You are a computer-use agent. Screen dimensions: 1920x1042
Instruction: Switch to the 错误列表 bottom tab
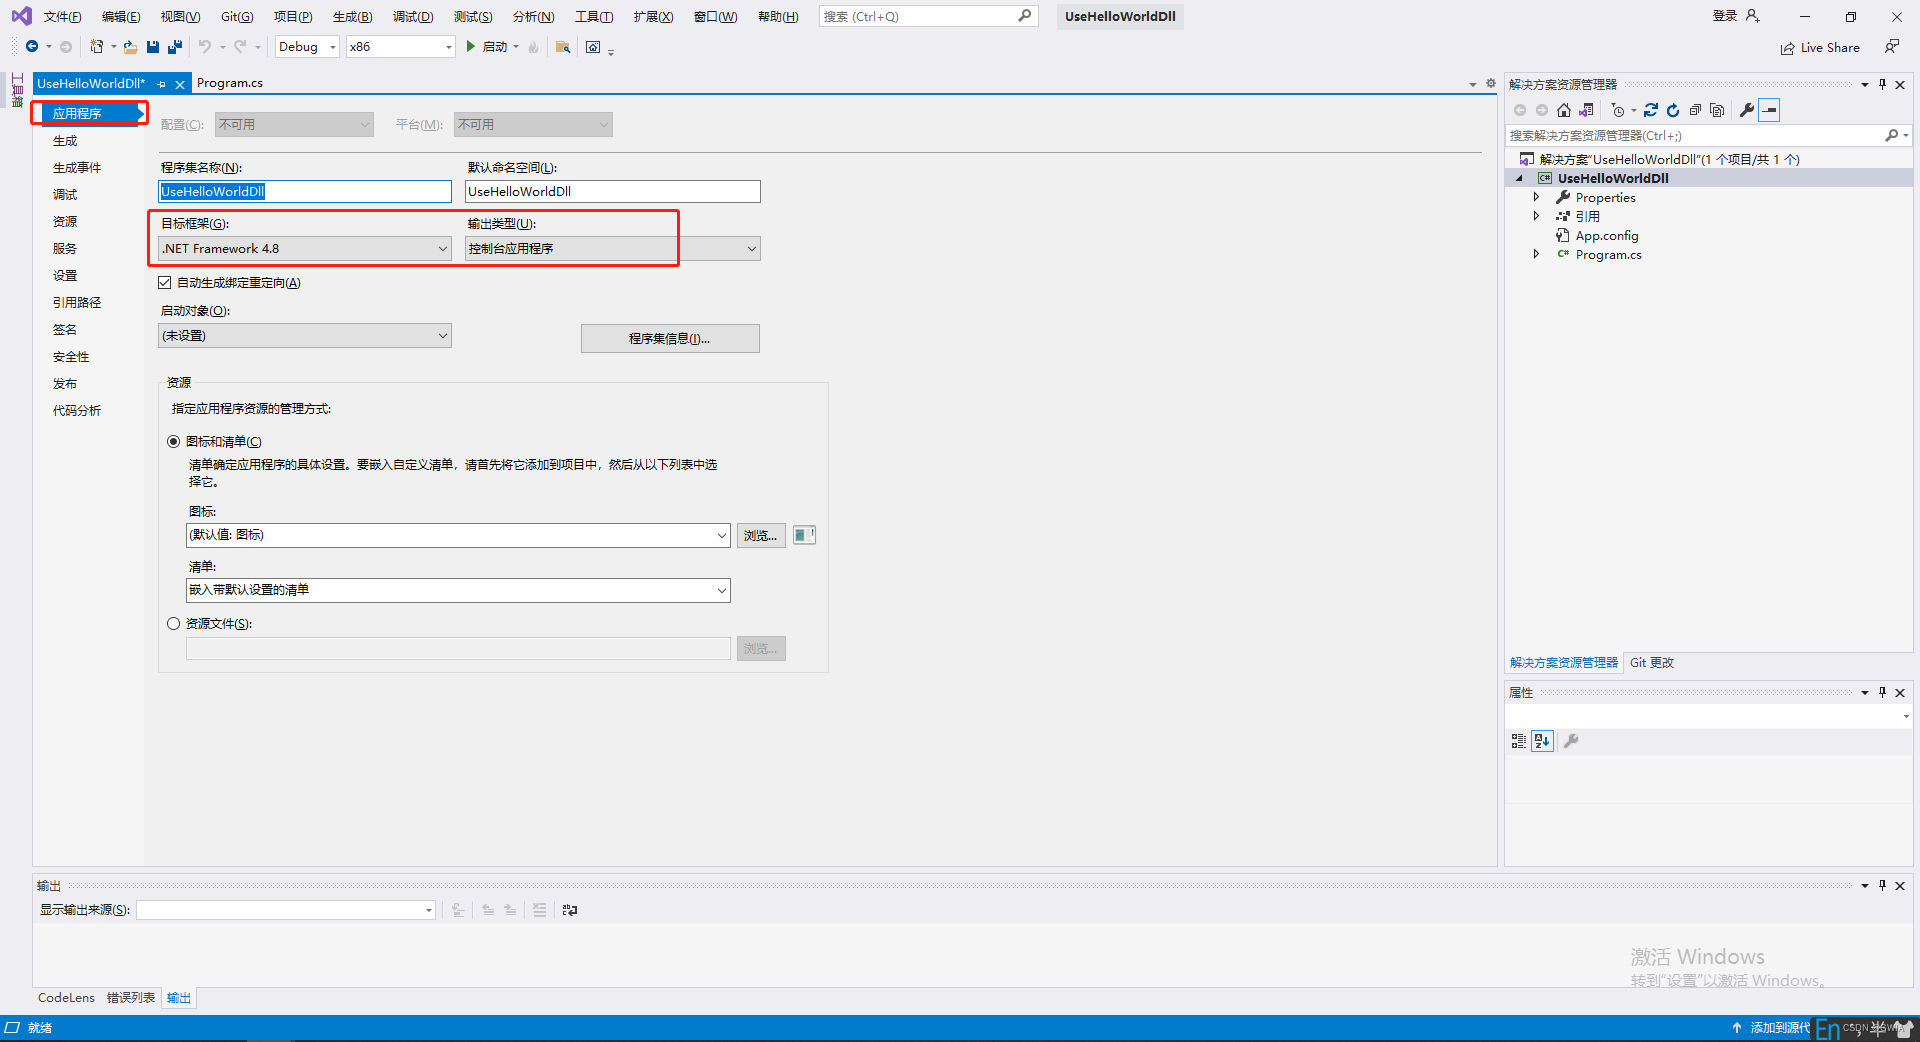(131, 998)
